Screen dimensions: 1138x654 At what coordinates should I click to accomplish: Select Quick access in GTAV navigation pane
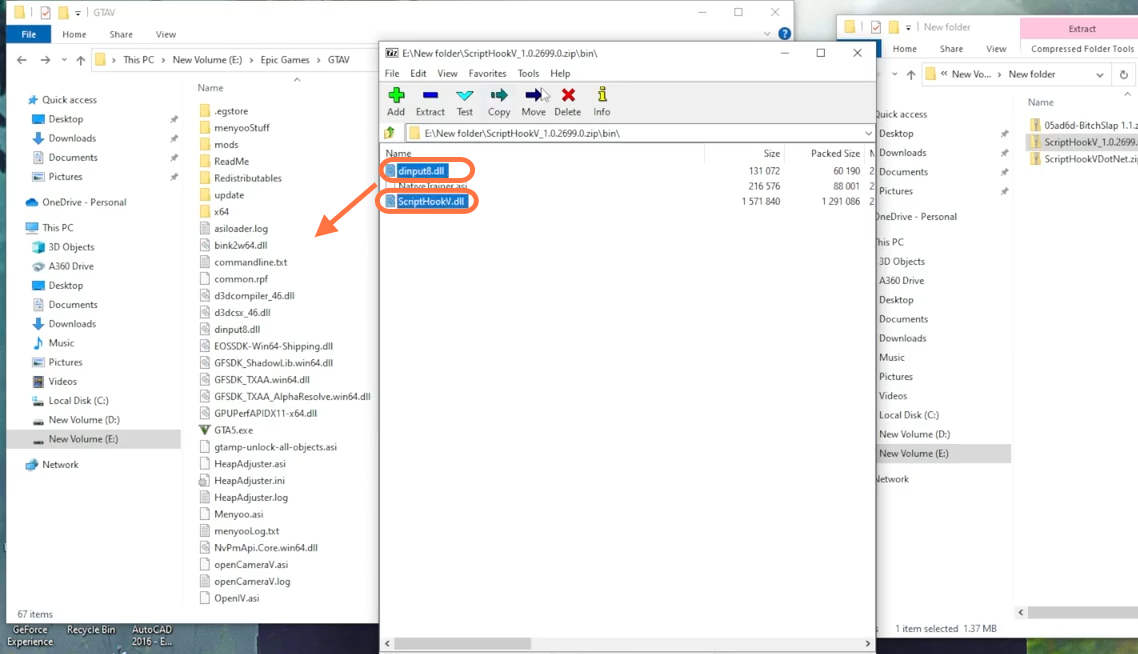(x=69, y=99)
